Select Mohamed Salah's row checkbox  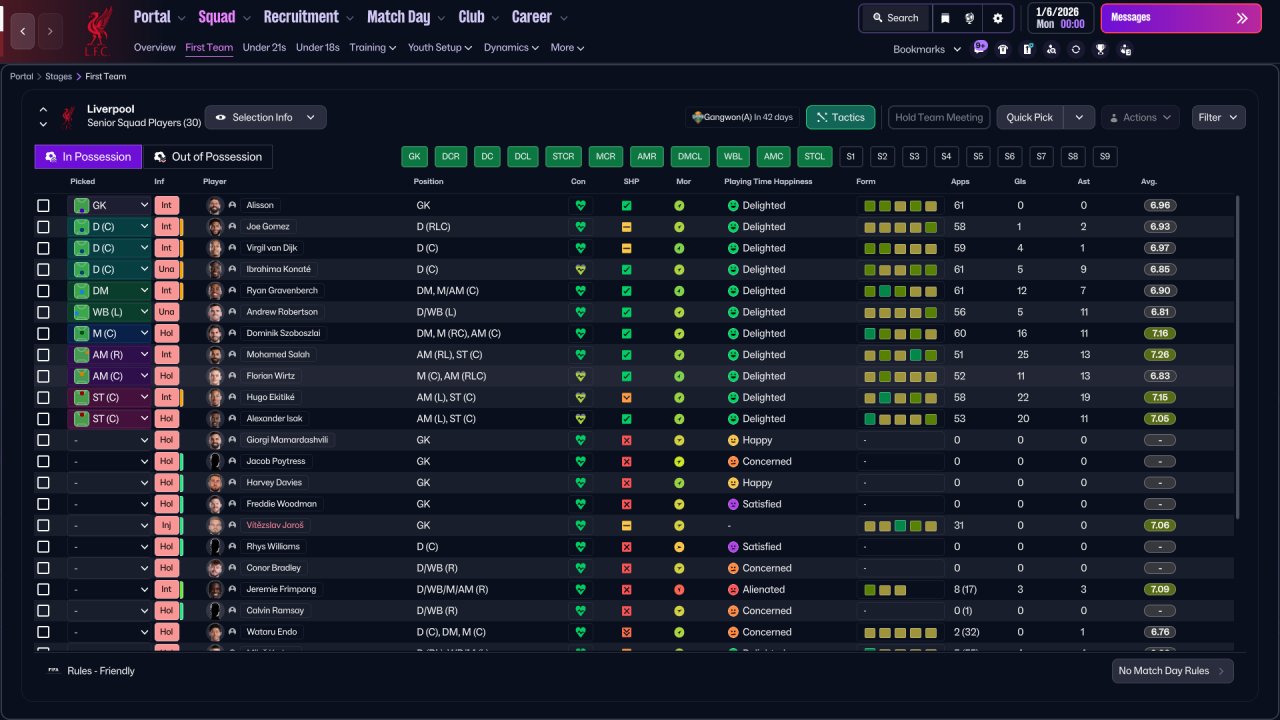pyautogui.click(x=43, y=355)
